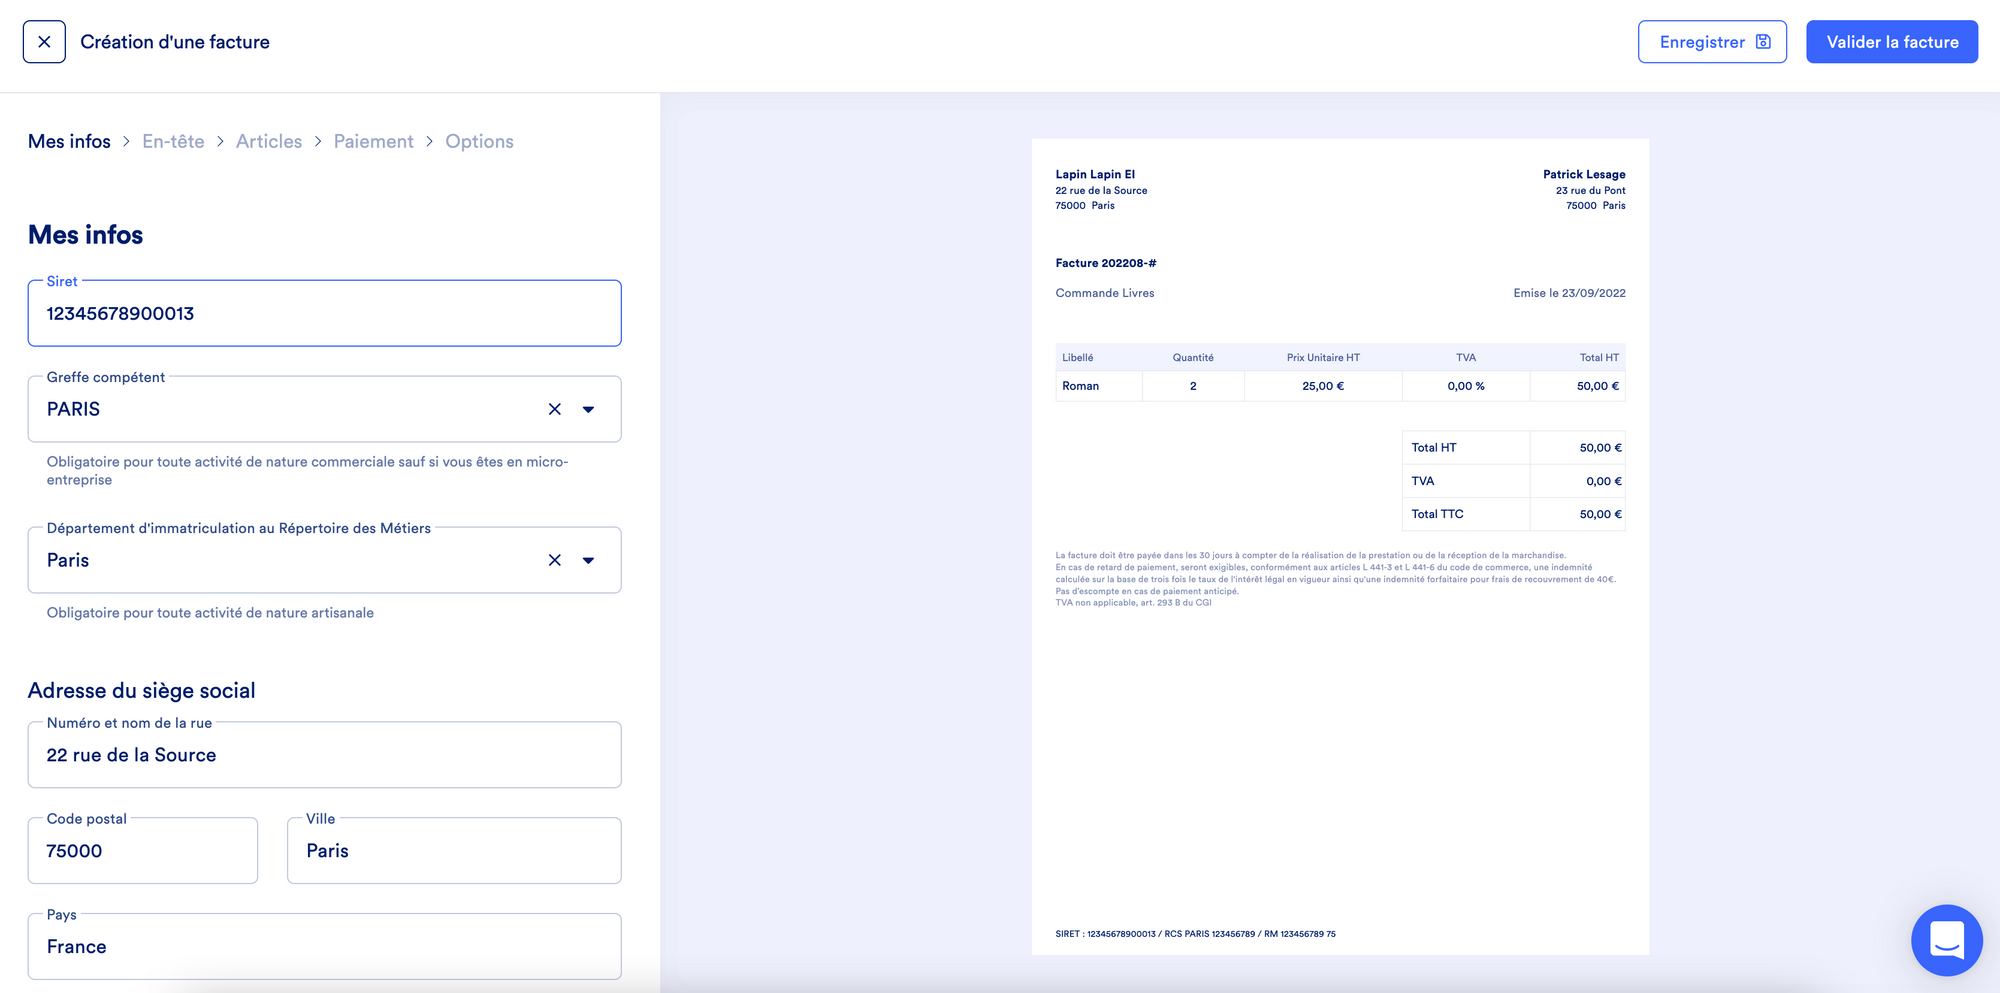Expand the Département d'immatriculation dropdown arrow
Screen dimensions: 2000x993
(x=588, y=560)
